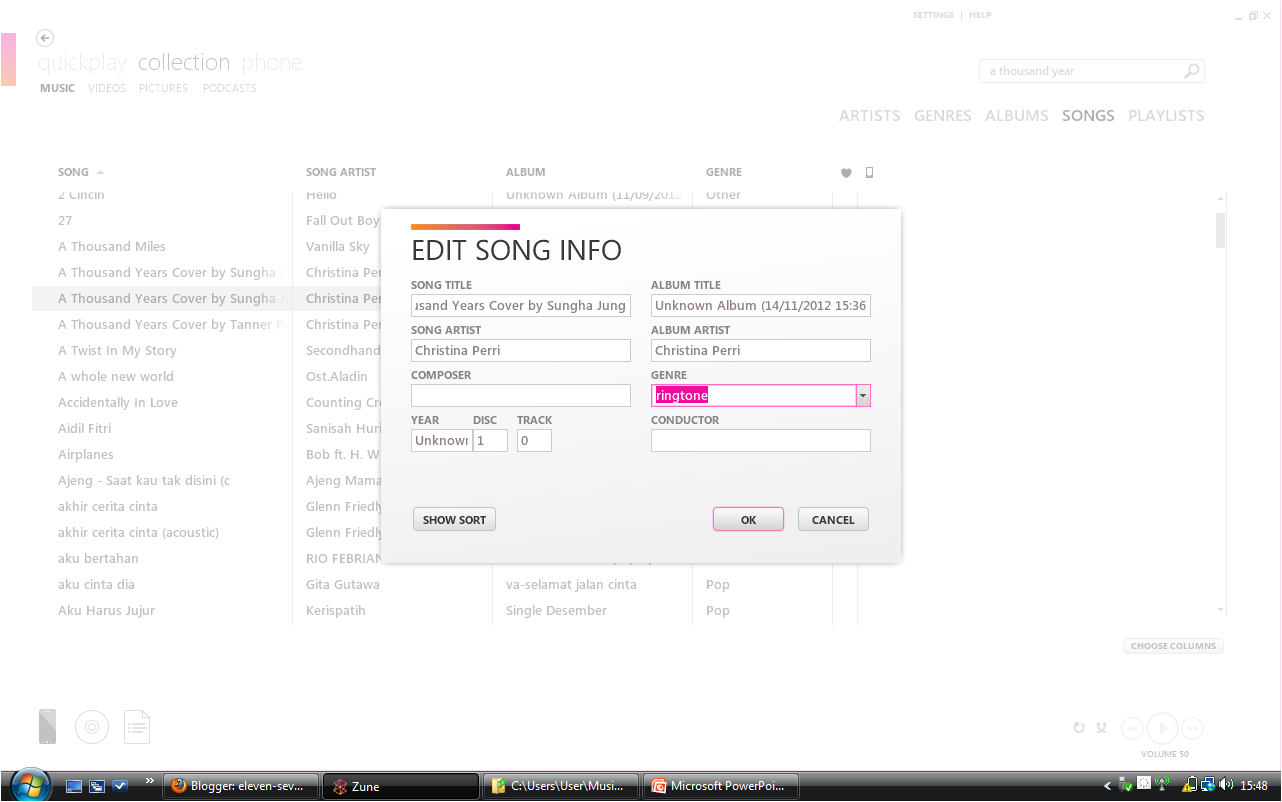Switch to Microsoft PowerPoint taskbar button
Viewport: 1282px width, 802px height.
pyautogui.click(x=722, y=786)
